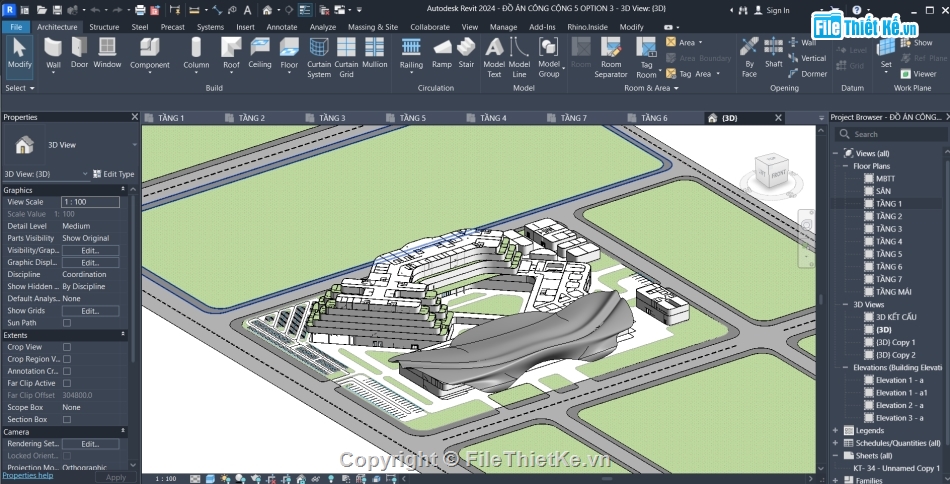Toggle Crop Region Visible checkbox

[67, 359]
